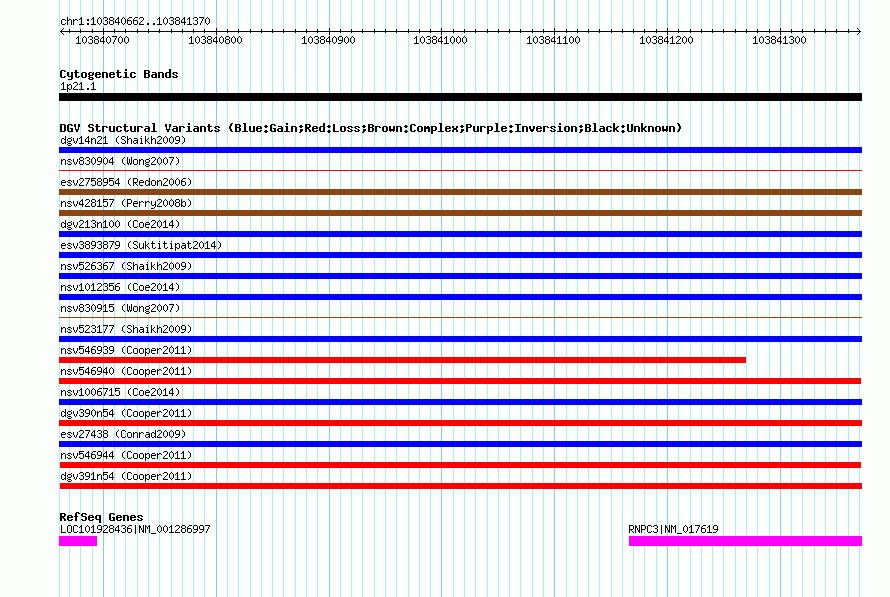The height and width of the screenshot is (597, 890).
Task: Select blue bar under esv27438
Action: 460,444
